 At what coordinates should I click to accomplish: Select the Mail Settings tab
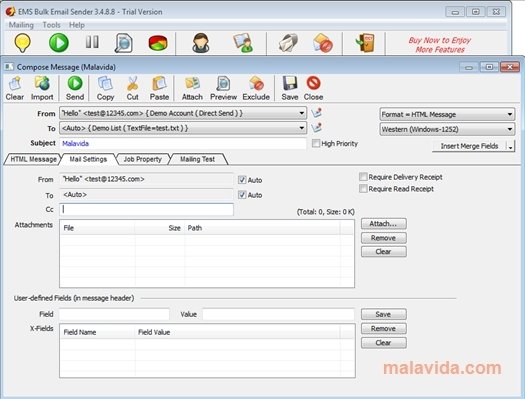pyautogui.click(x=88, y=159)
